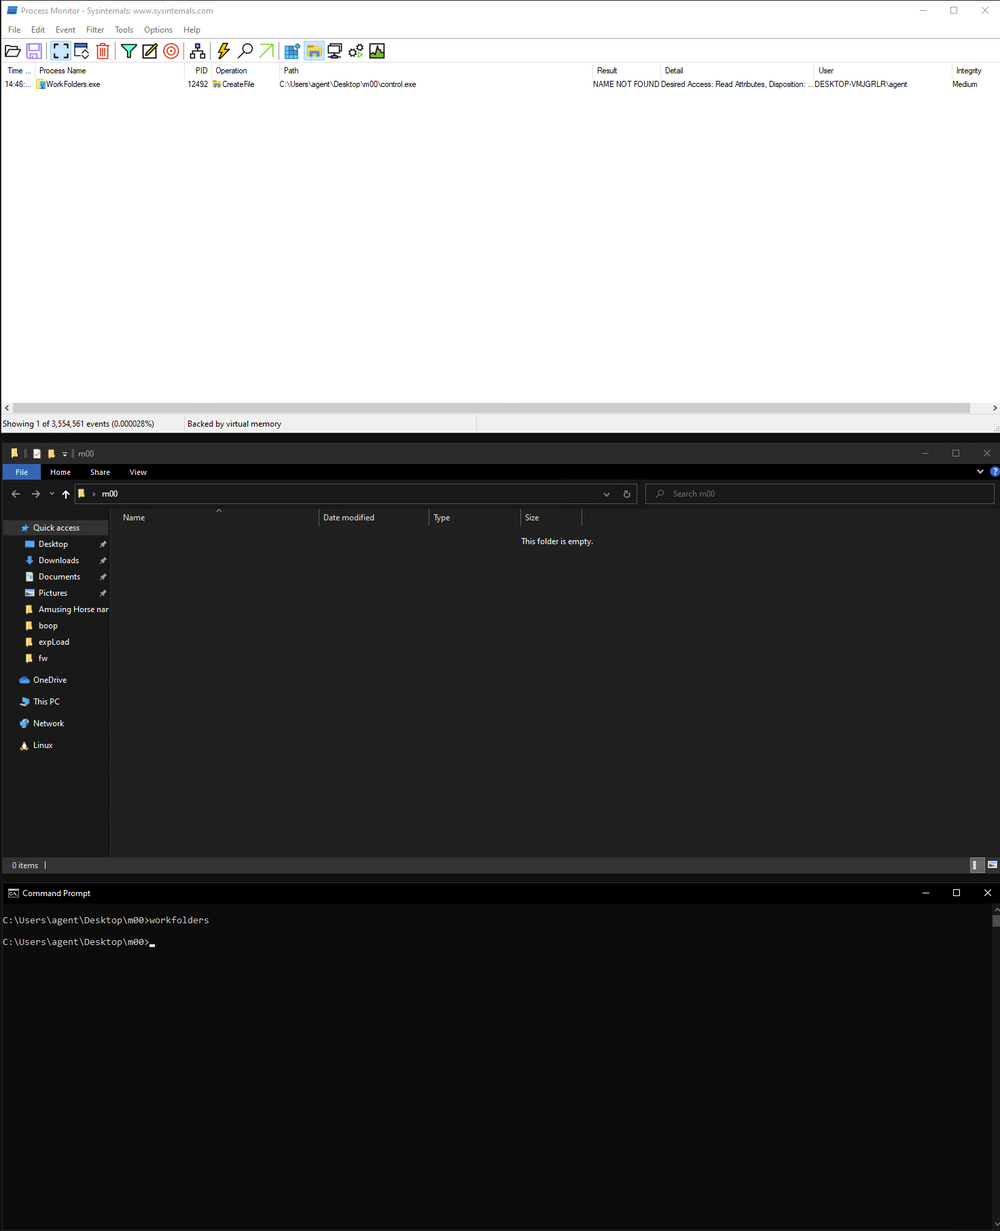Click the Open file icon in Process Monitor
This screenshot has height=1231, width=1000.
click(x=13, y=51)
